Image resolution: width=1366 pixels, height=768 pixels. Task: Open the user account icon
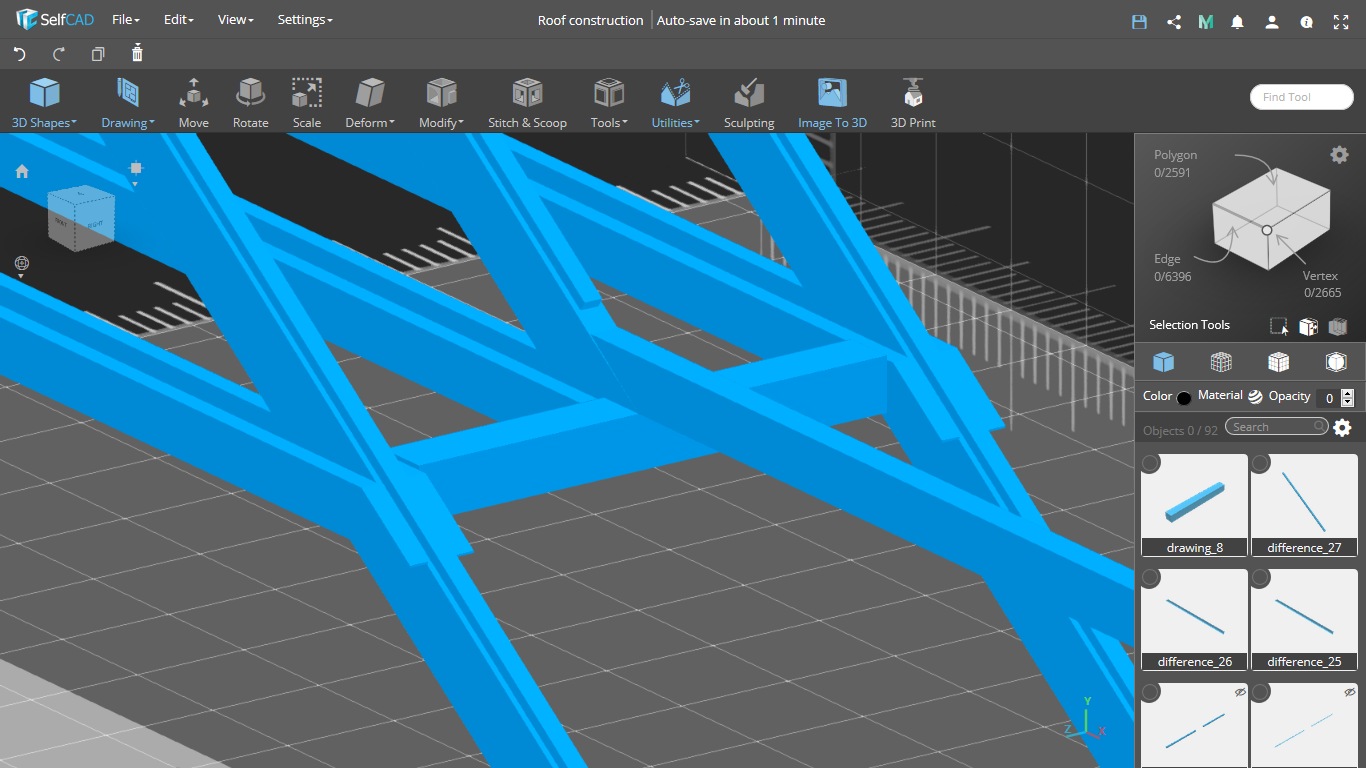(x=1272, y=21)
